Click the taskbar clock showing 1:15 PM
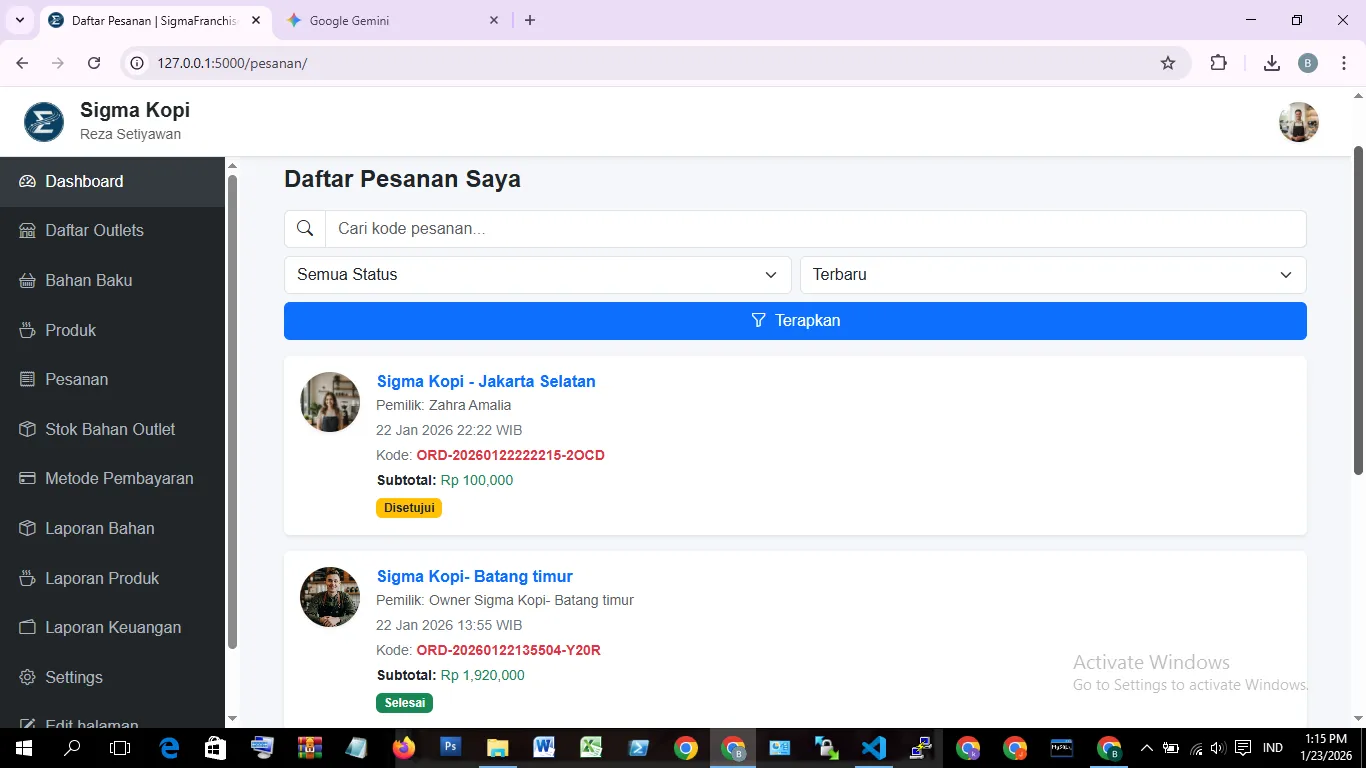 pyautogui.click(x=1325, y=747)
